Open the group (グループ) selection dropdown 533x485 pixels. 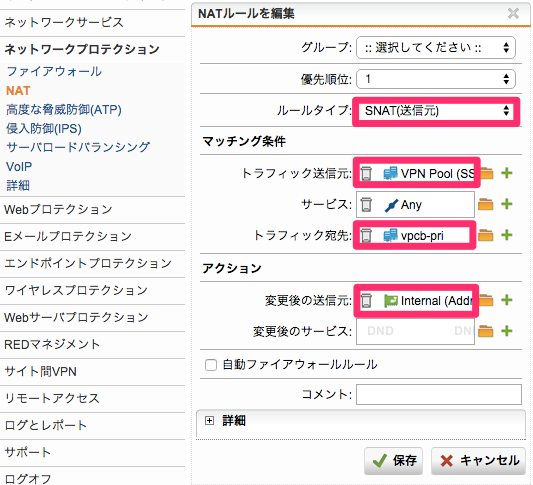[x=436, y=48]
